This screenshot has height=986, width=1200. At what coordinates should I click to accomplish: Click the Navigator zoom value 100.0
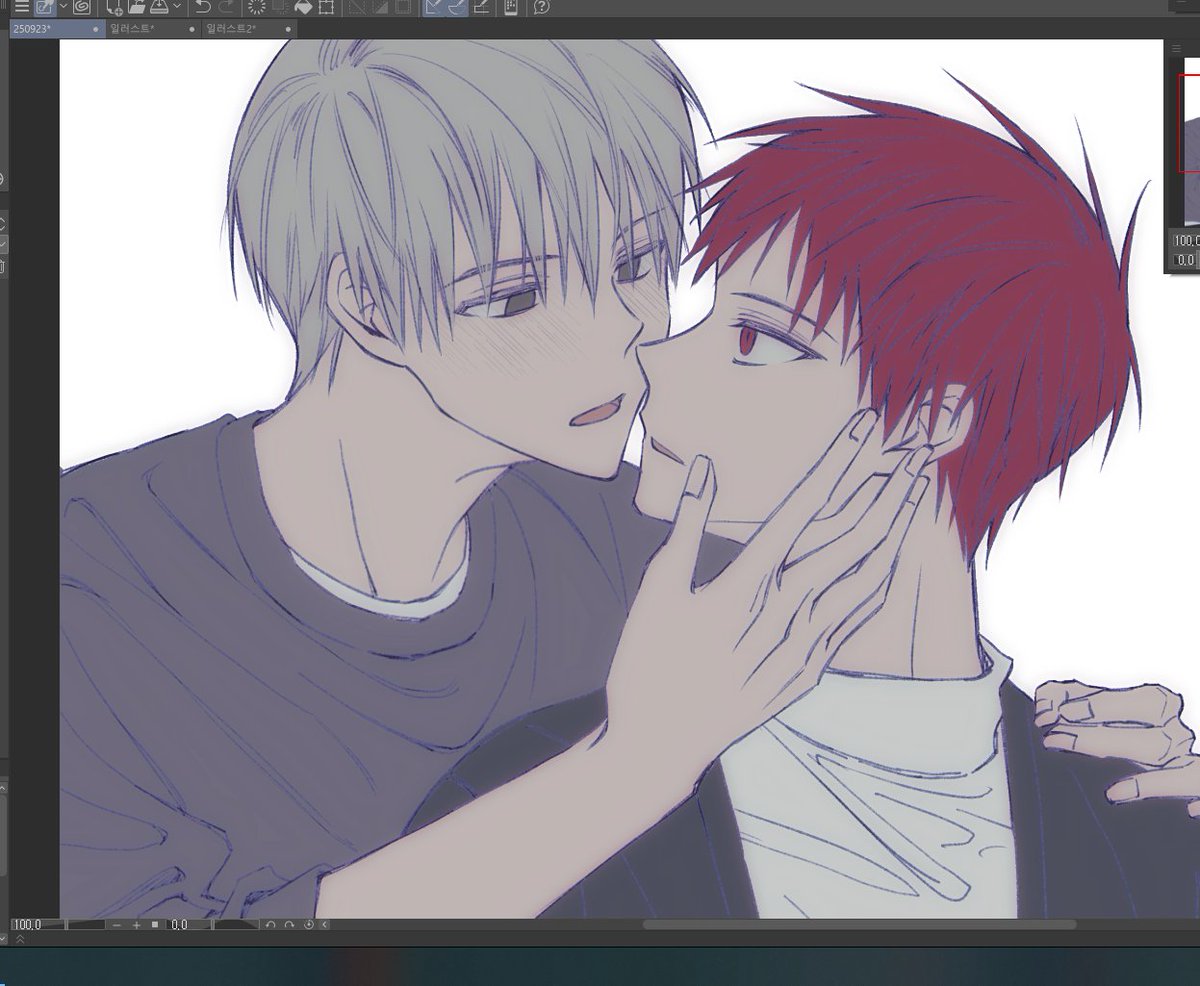1186,240
